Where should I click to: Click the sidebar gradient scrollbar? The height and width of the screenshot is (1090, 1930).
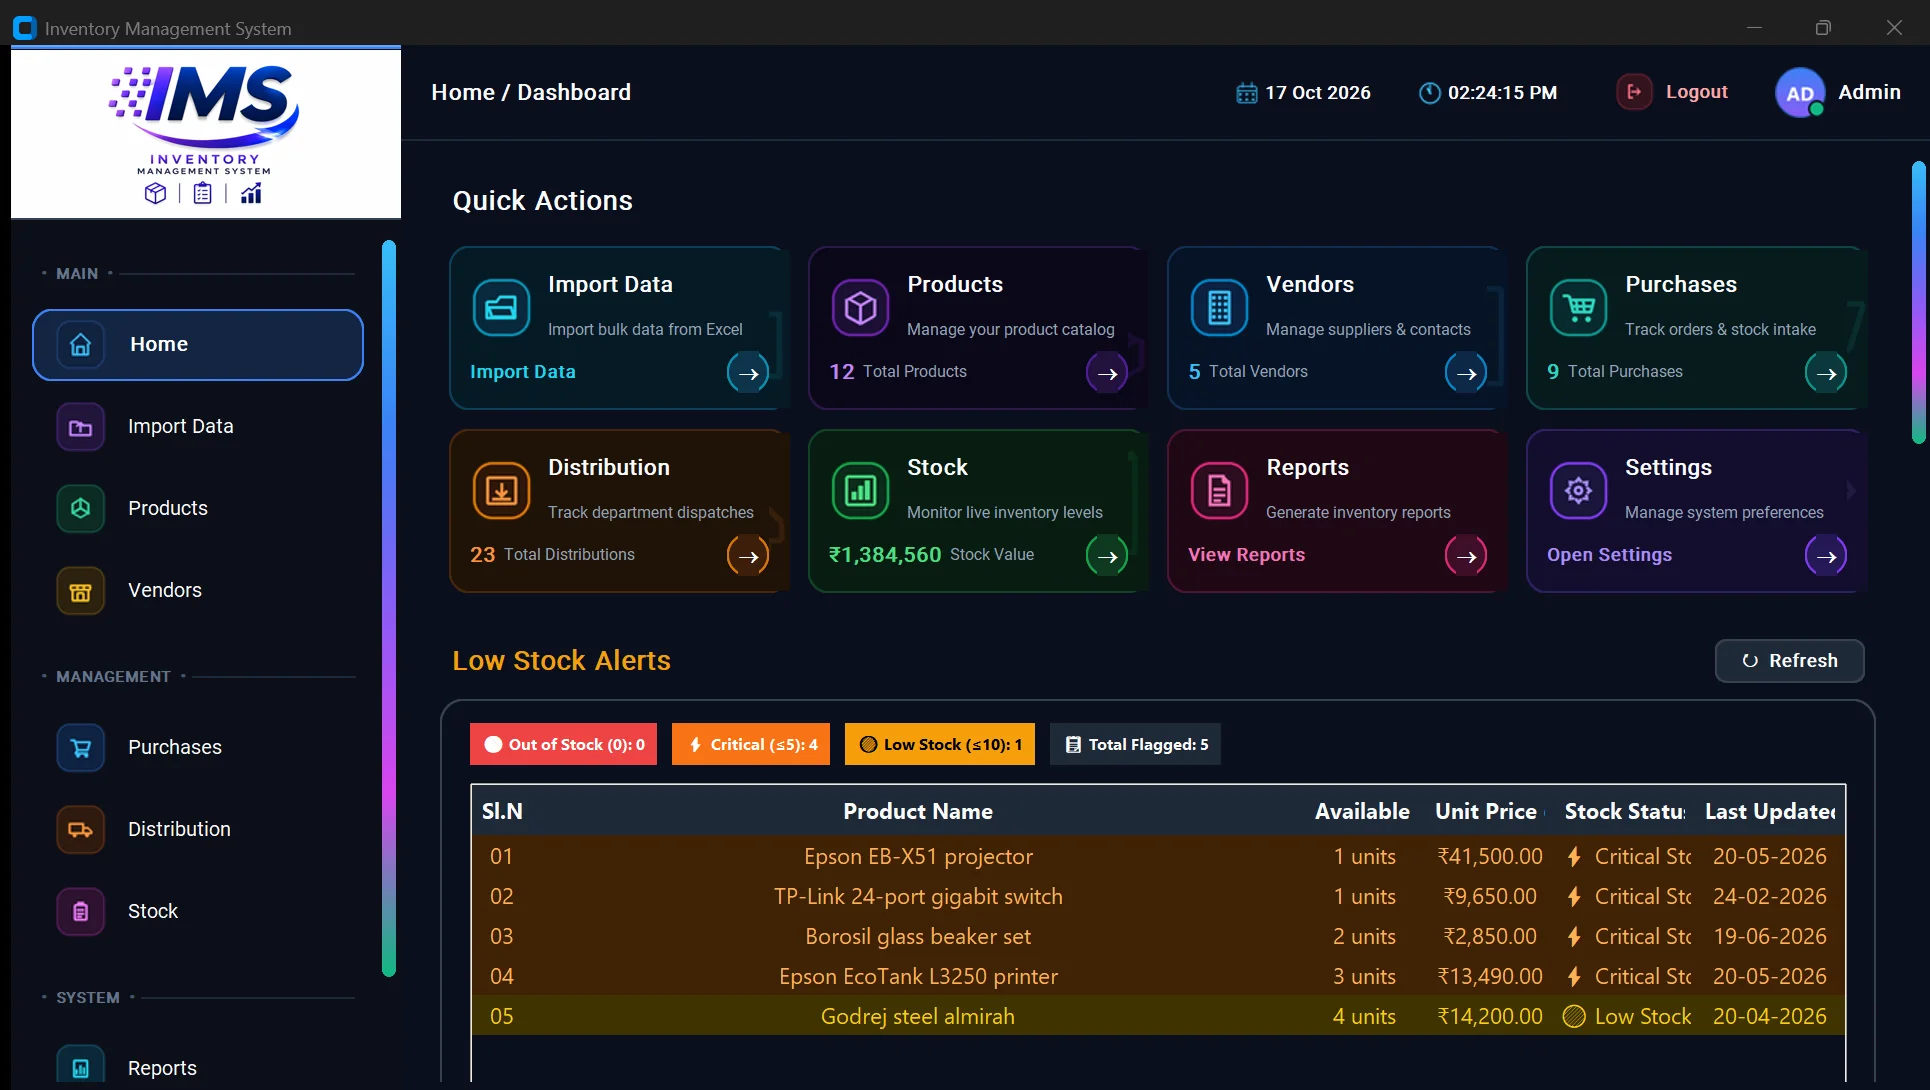click(389, 608)
